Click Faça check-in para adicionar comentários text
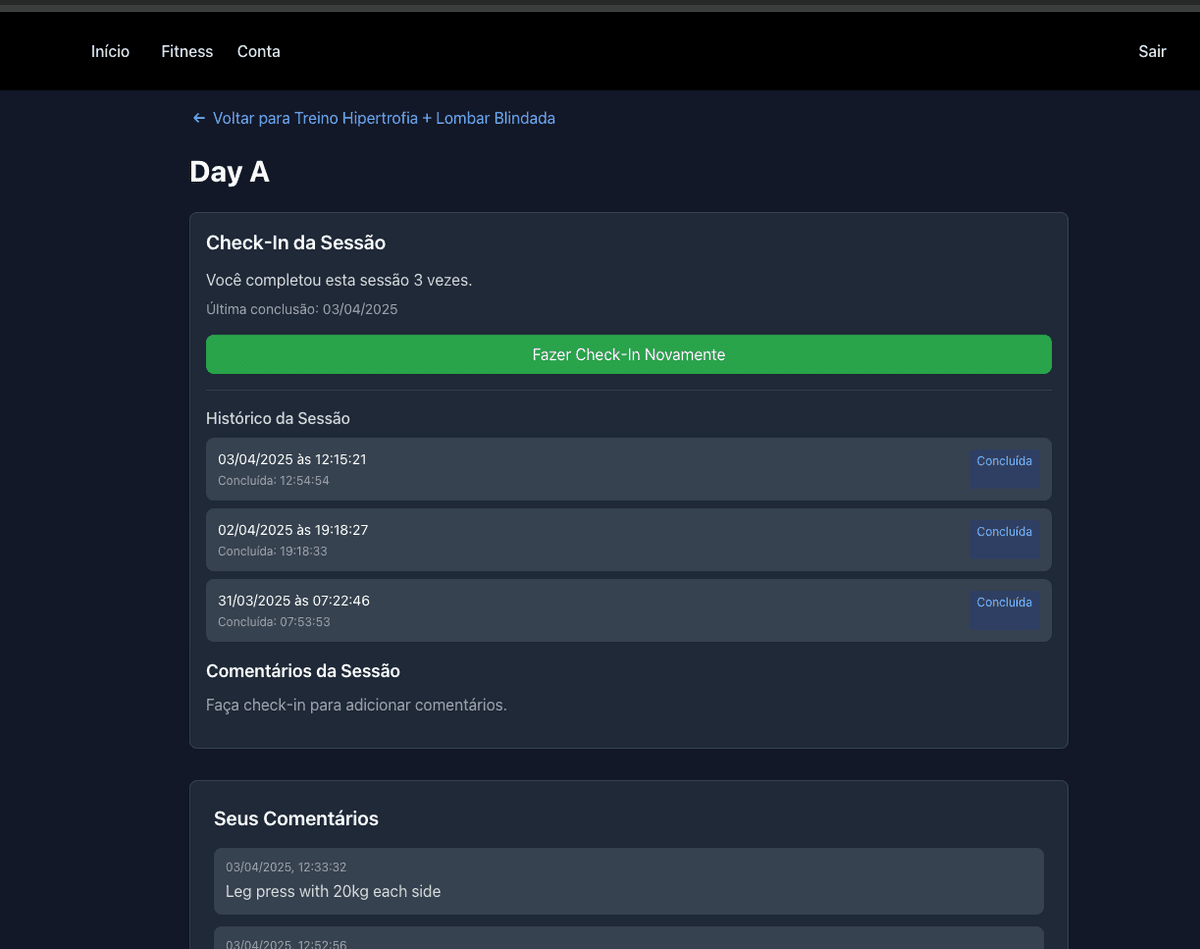The width and height of the screenshot is (1200, 949). click(357, 705)
